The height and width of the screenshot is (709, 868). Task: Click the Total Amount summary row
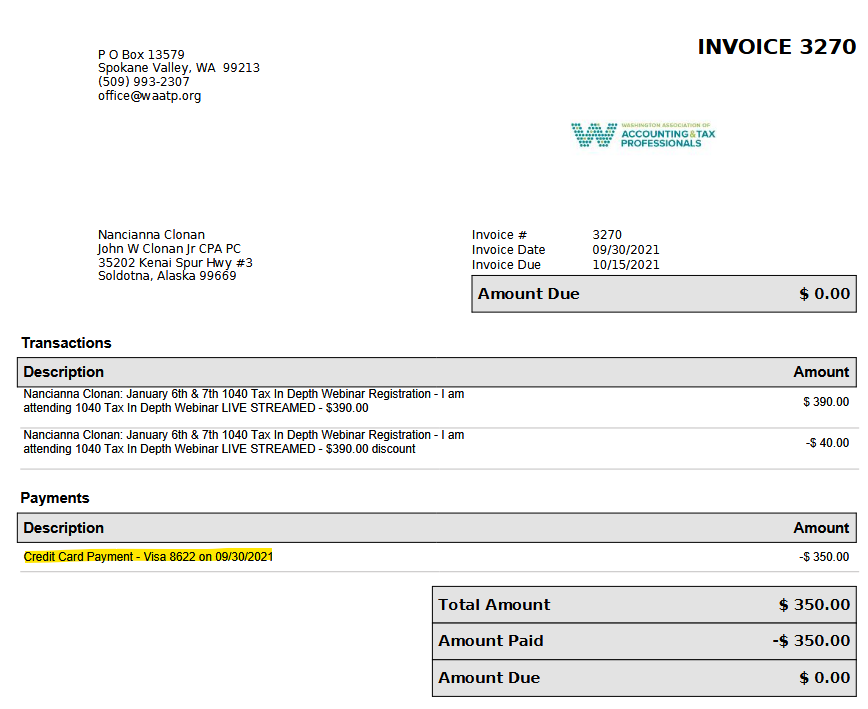[x=644, y=605]
